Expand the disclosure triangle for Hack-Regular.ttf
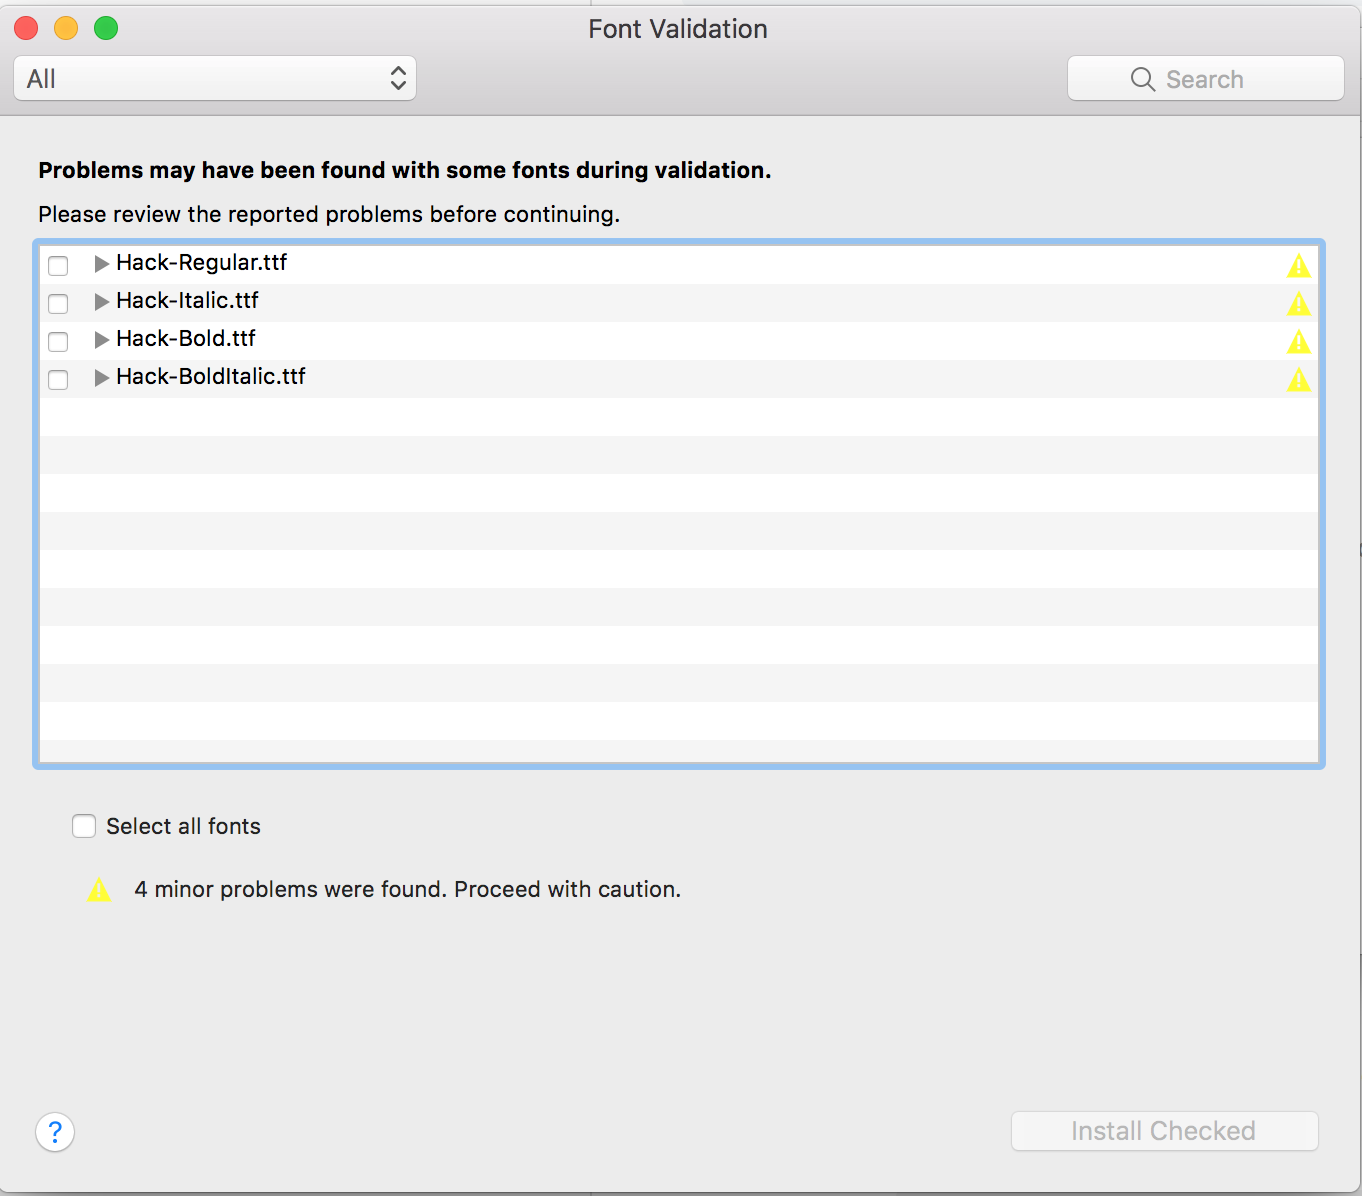This screenshot has height=1196, width=1362. 101,263
